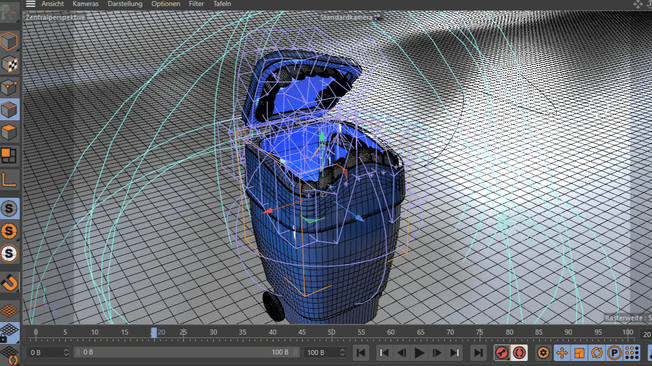Open the viewport hamburger menu
Viewport: 652px width, 366px height.
tap(30, 4)
